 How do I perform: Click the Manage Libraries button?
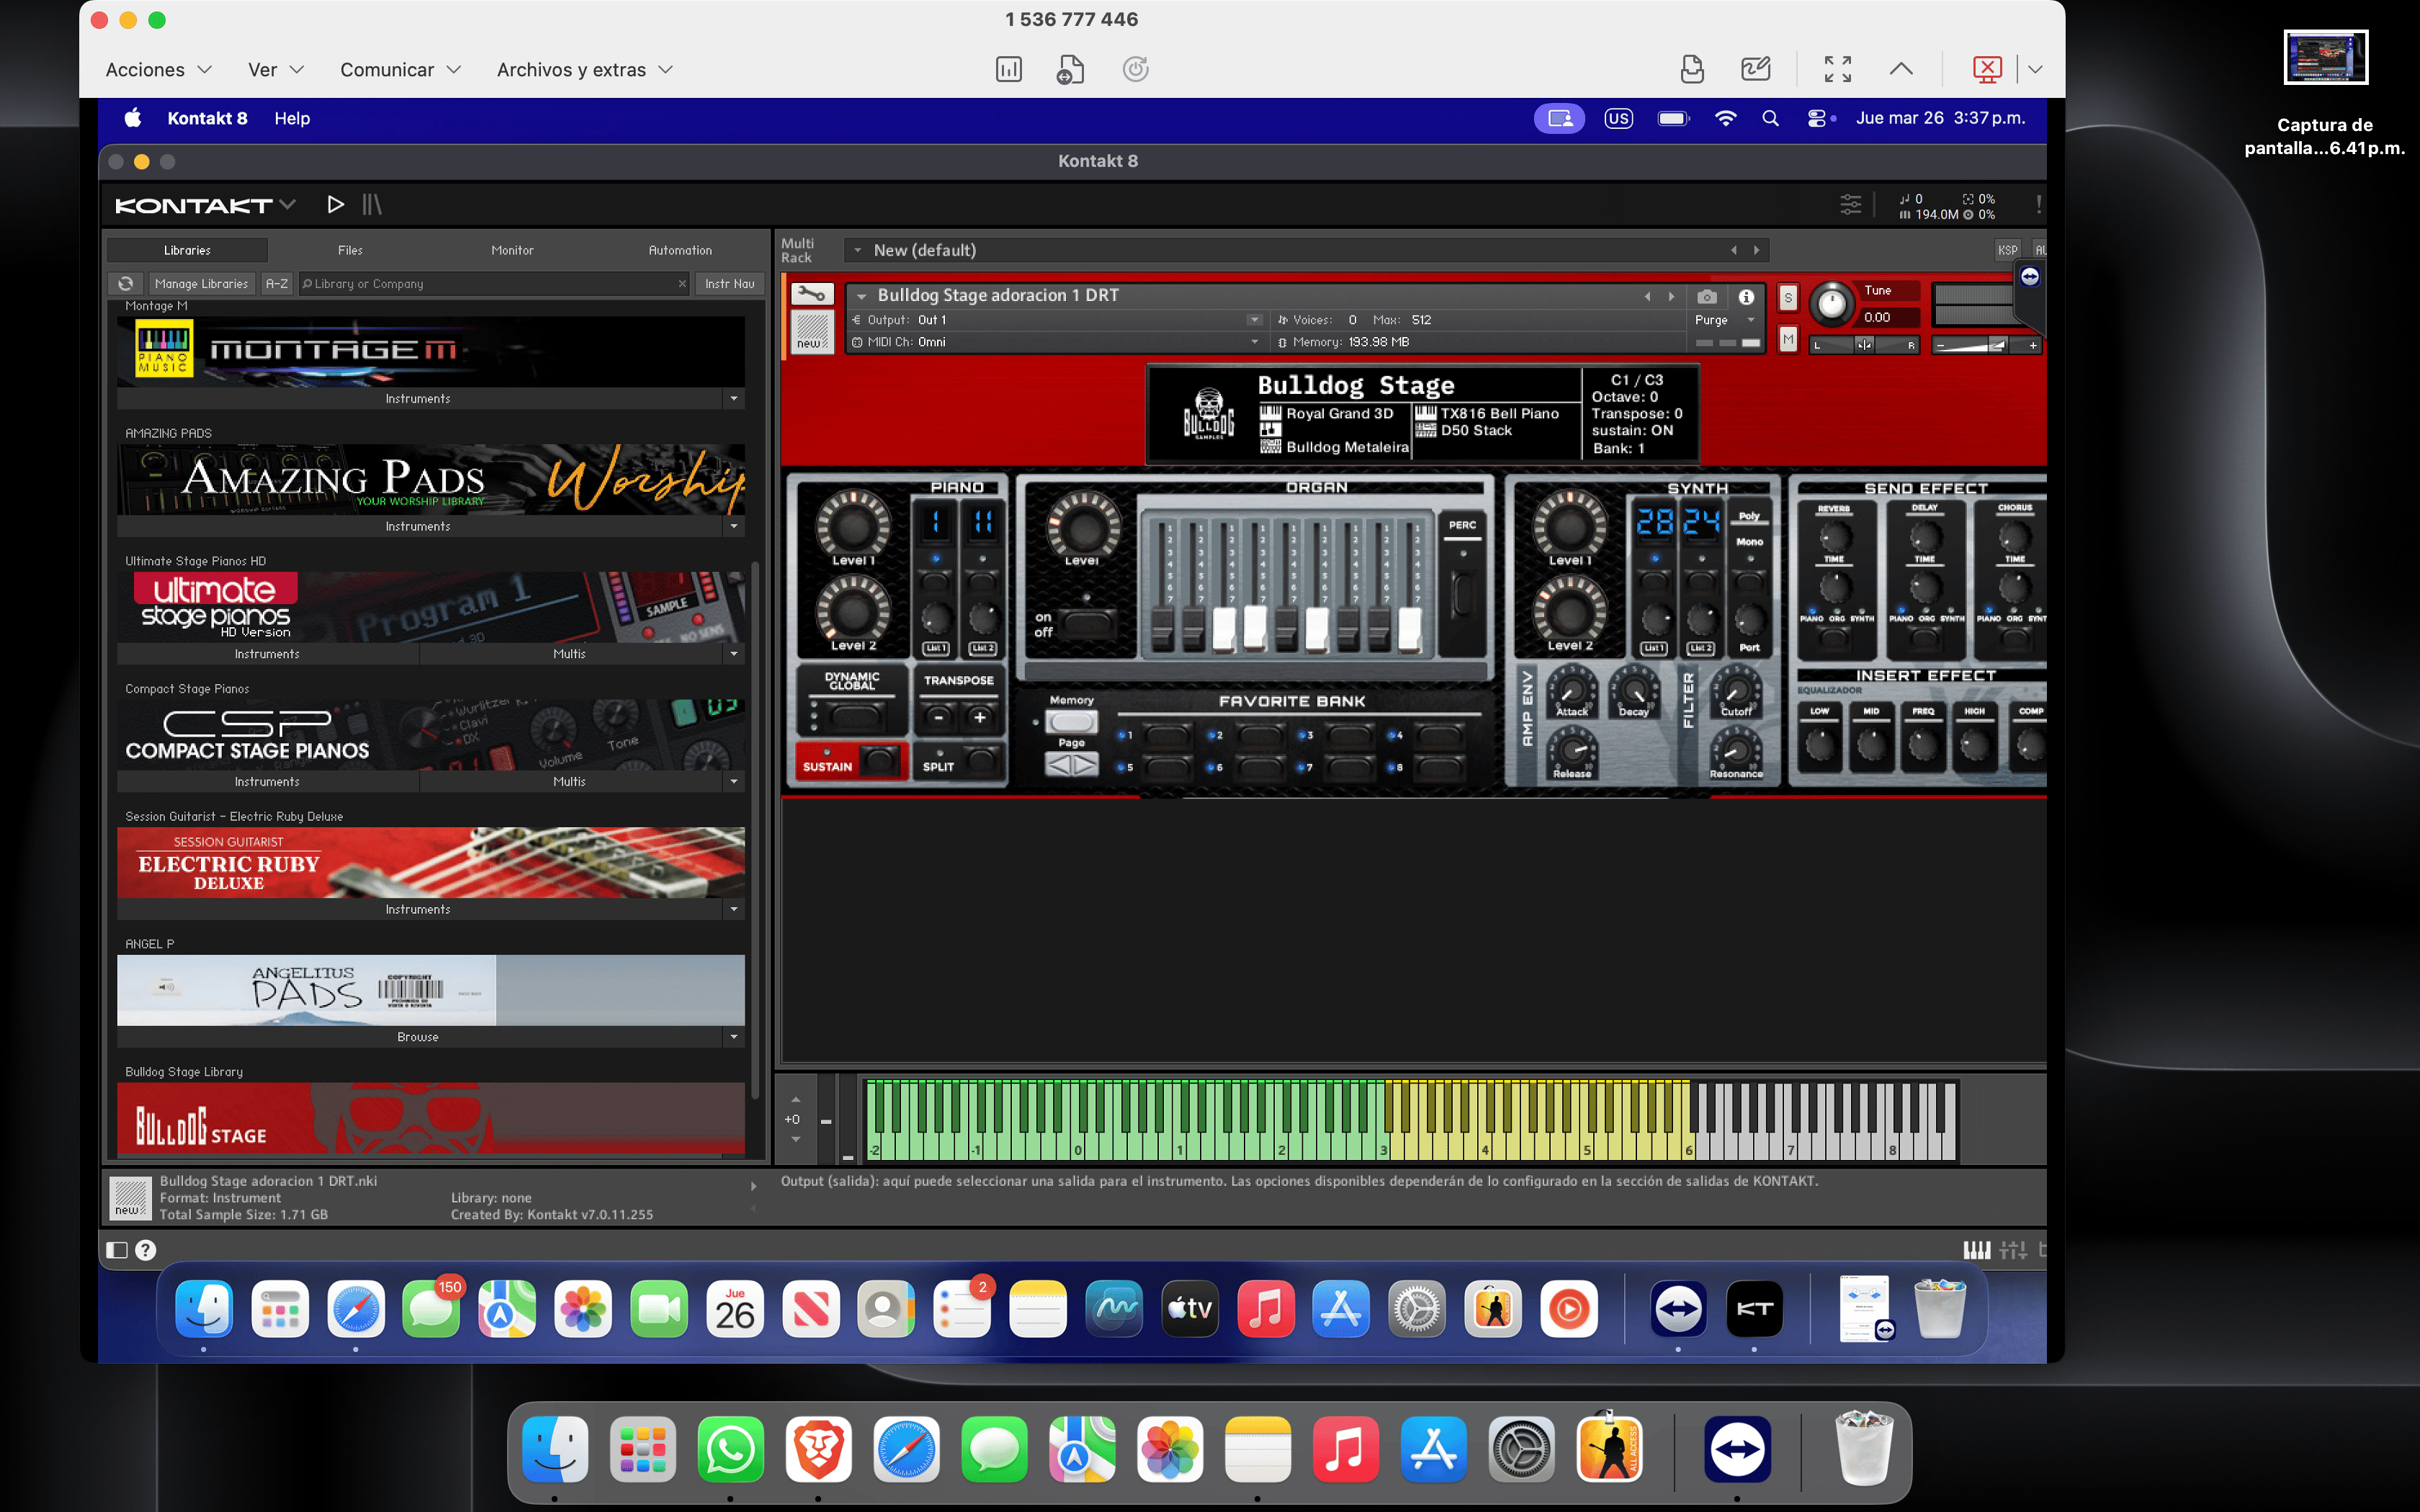coord(201,284)
